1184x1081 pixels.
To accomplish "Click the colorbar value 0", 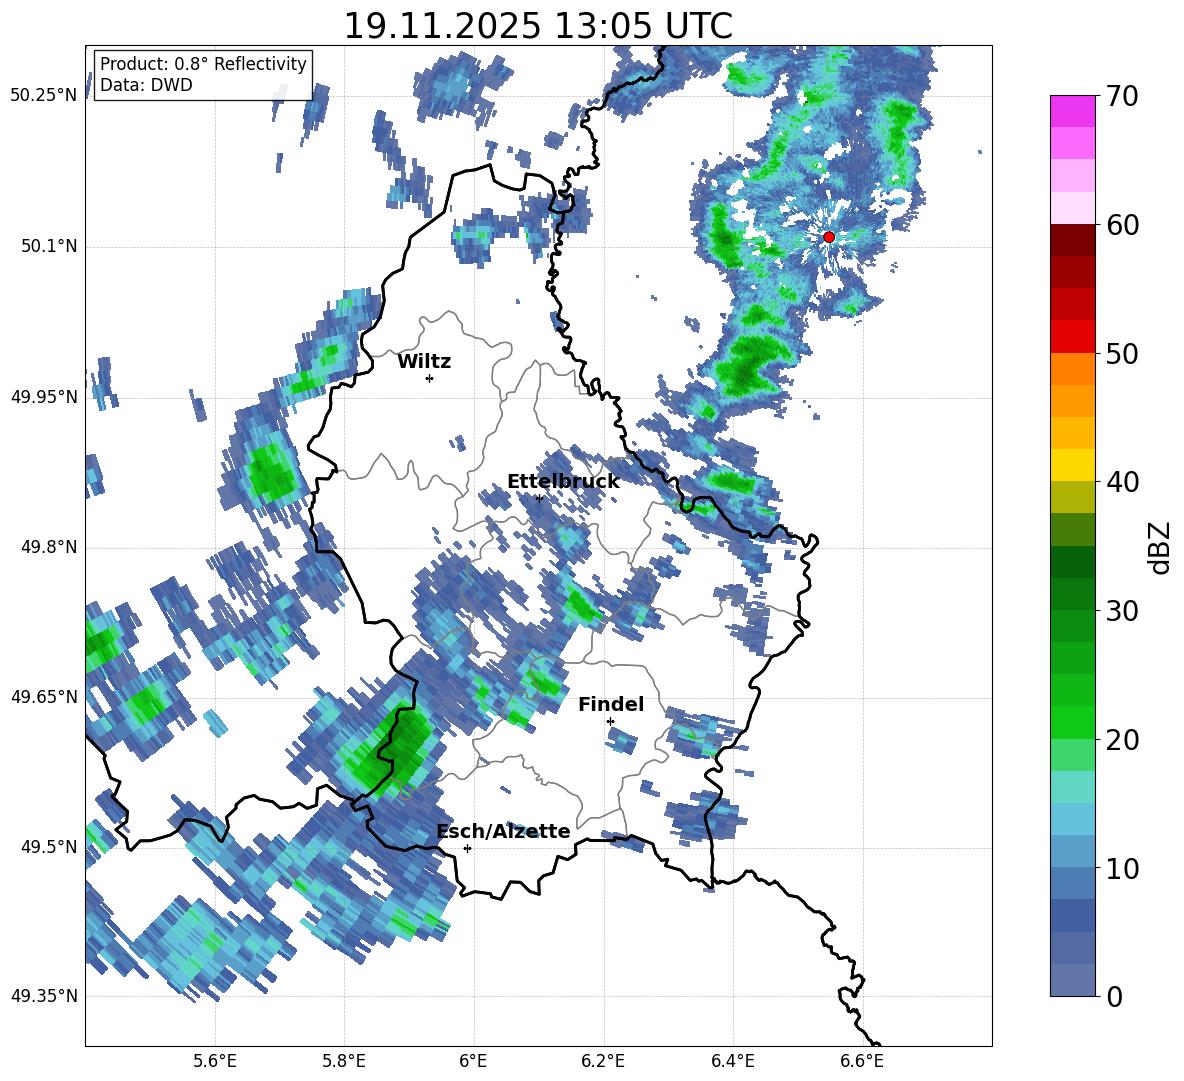I will tap(1114, 996).
